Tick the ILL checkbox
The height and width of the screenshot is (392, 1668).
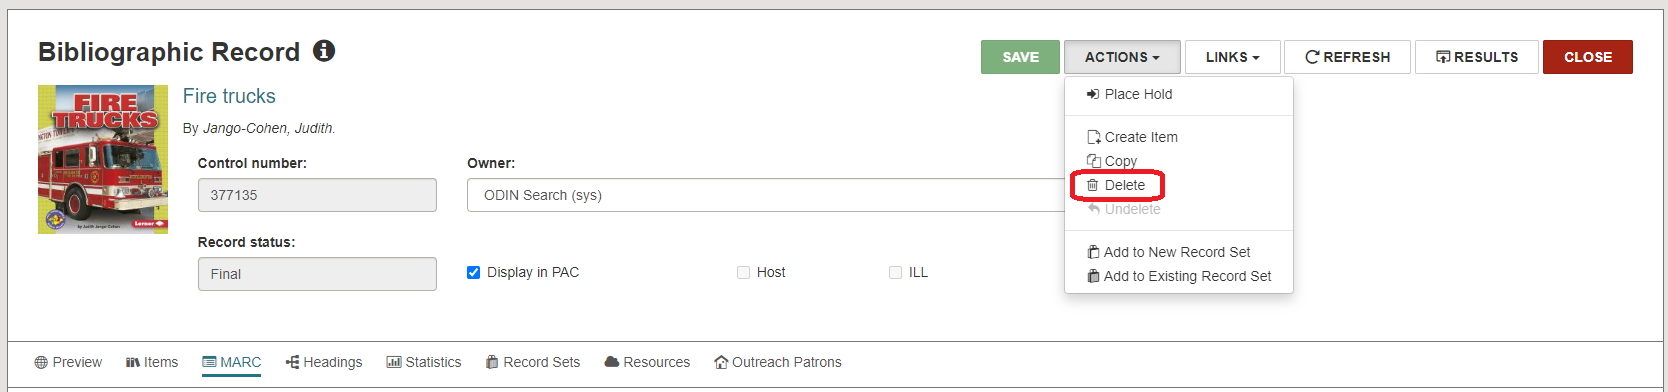895,272
